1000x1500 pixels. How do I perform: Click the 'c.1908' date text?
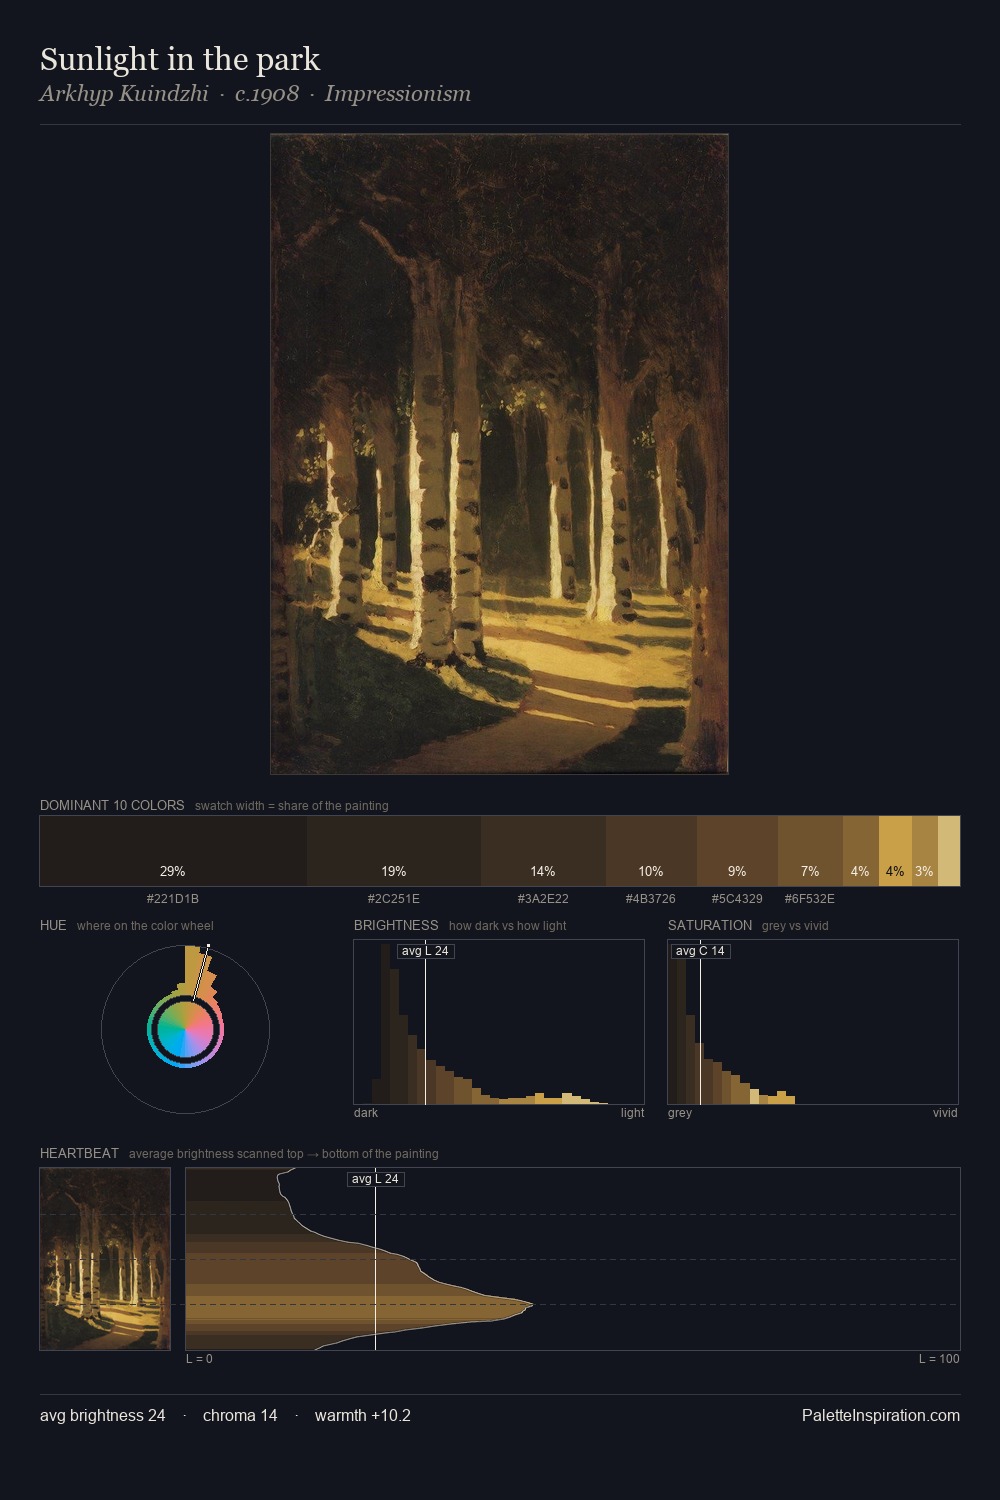click(x=267, y=94)
